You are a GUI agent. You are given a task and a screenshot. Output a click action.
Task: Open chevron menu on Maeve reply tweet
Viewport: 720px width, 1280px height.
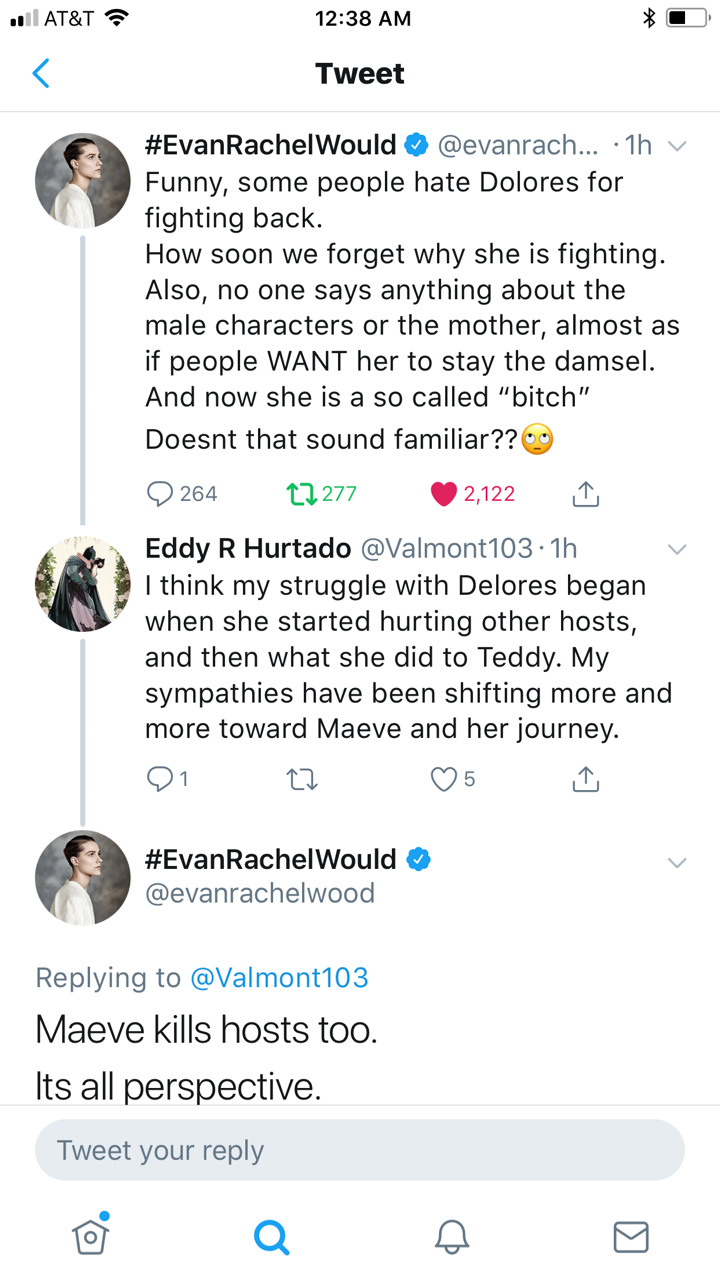pyautogui.click(x=677, y=862)
